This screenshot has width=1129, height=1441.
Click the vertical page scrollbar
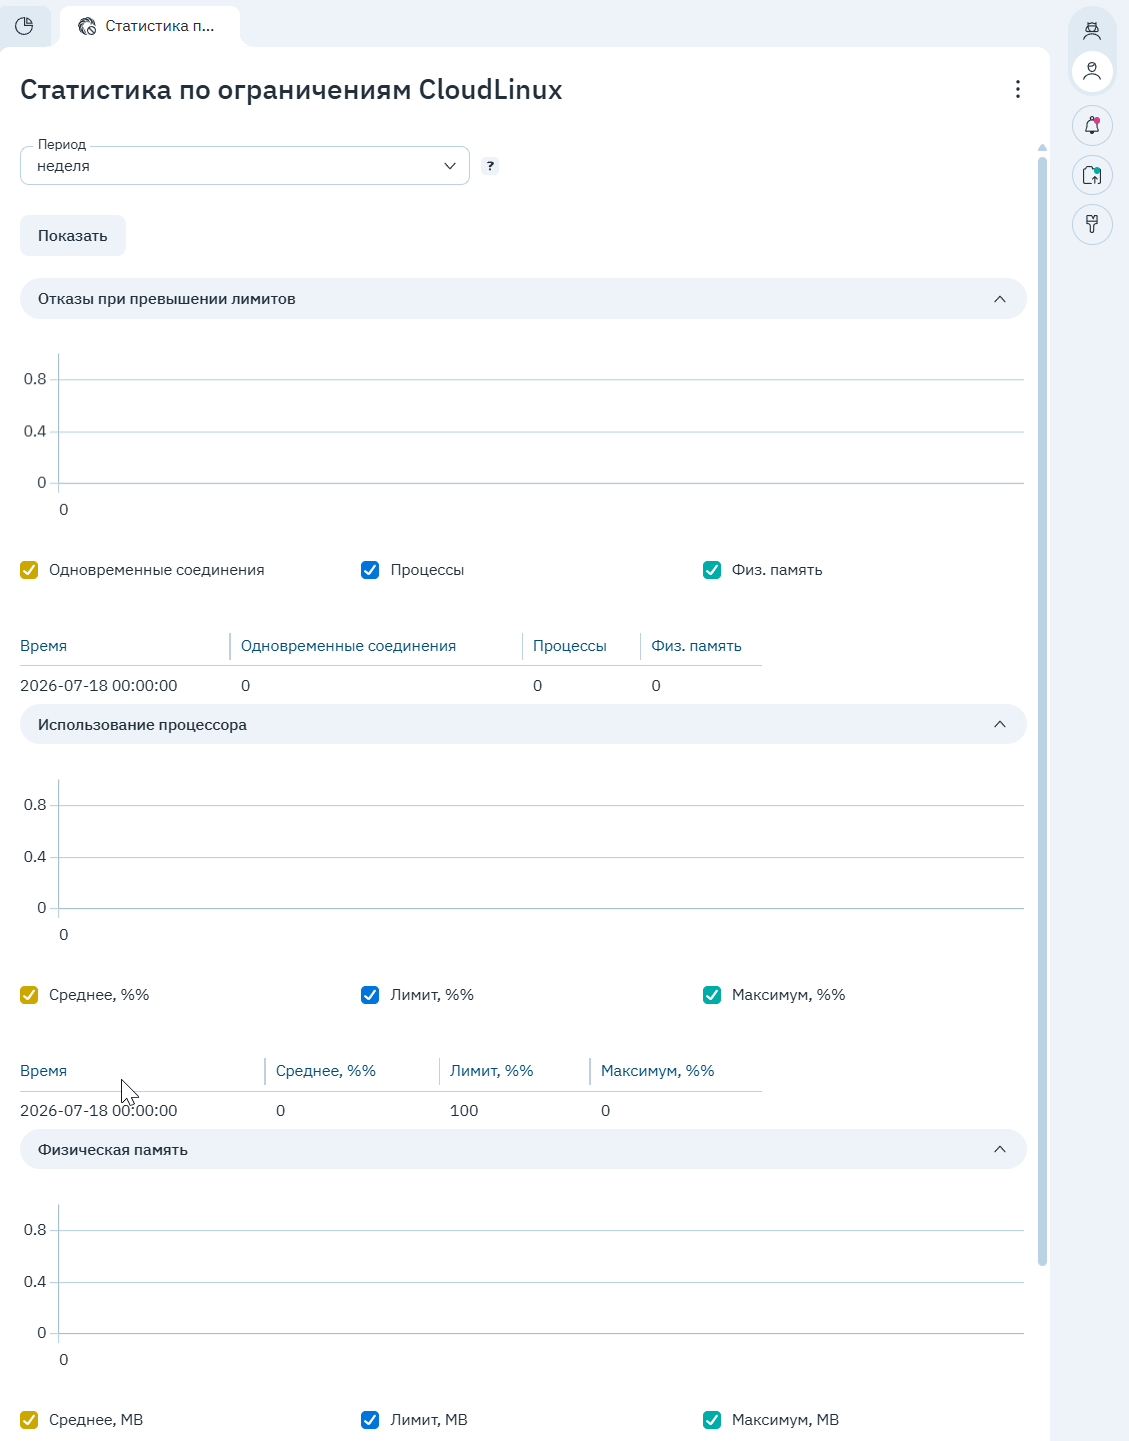(x=1042, y=710)
